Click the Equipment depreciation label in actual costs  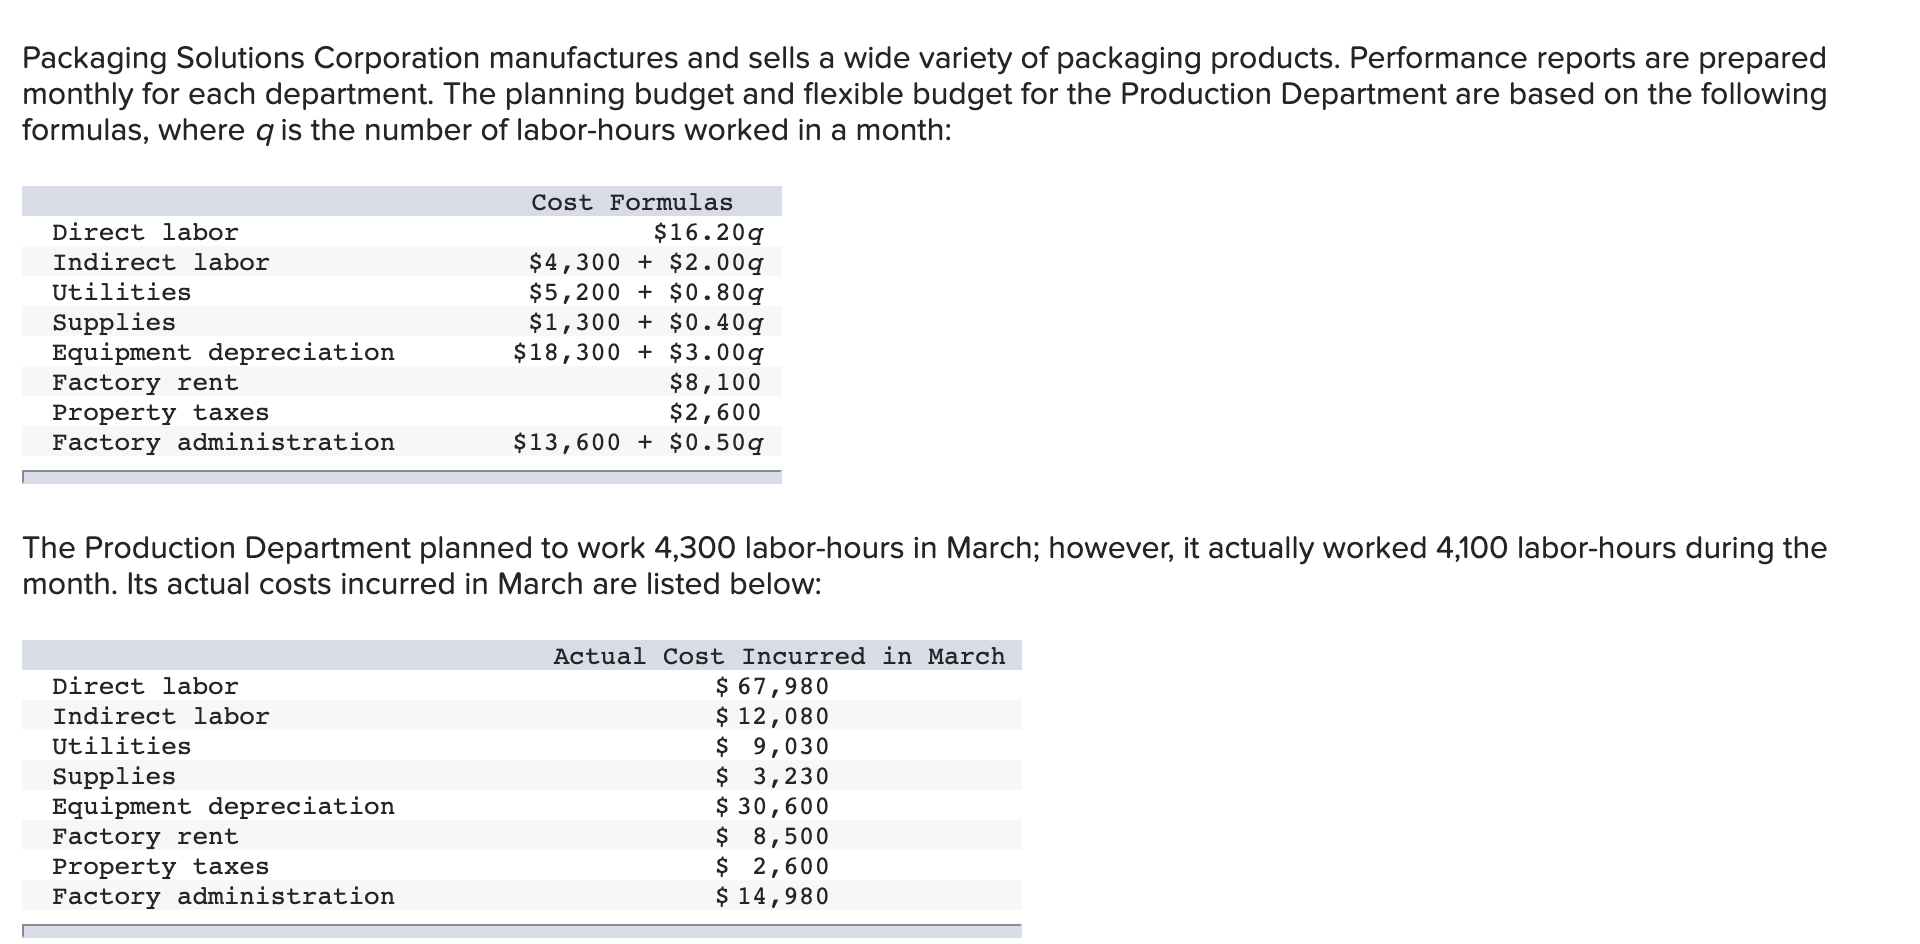[x=224, y=807]
